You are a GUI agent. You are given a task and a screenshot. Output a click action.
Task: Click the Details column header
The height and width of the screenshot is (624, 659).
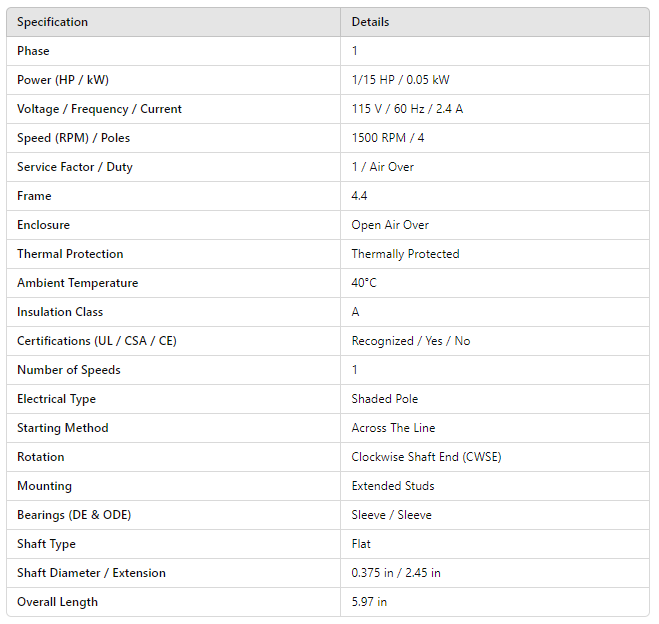click(x=370, y=22)
